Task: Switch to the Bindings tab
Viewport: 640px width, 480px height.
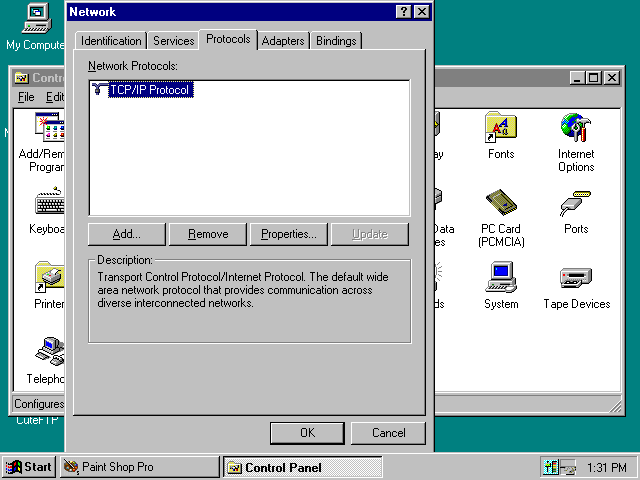Action: 336,41
